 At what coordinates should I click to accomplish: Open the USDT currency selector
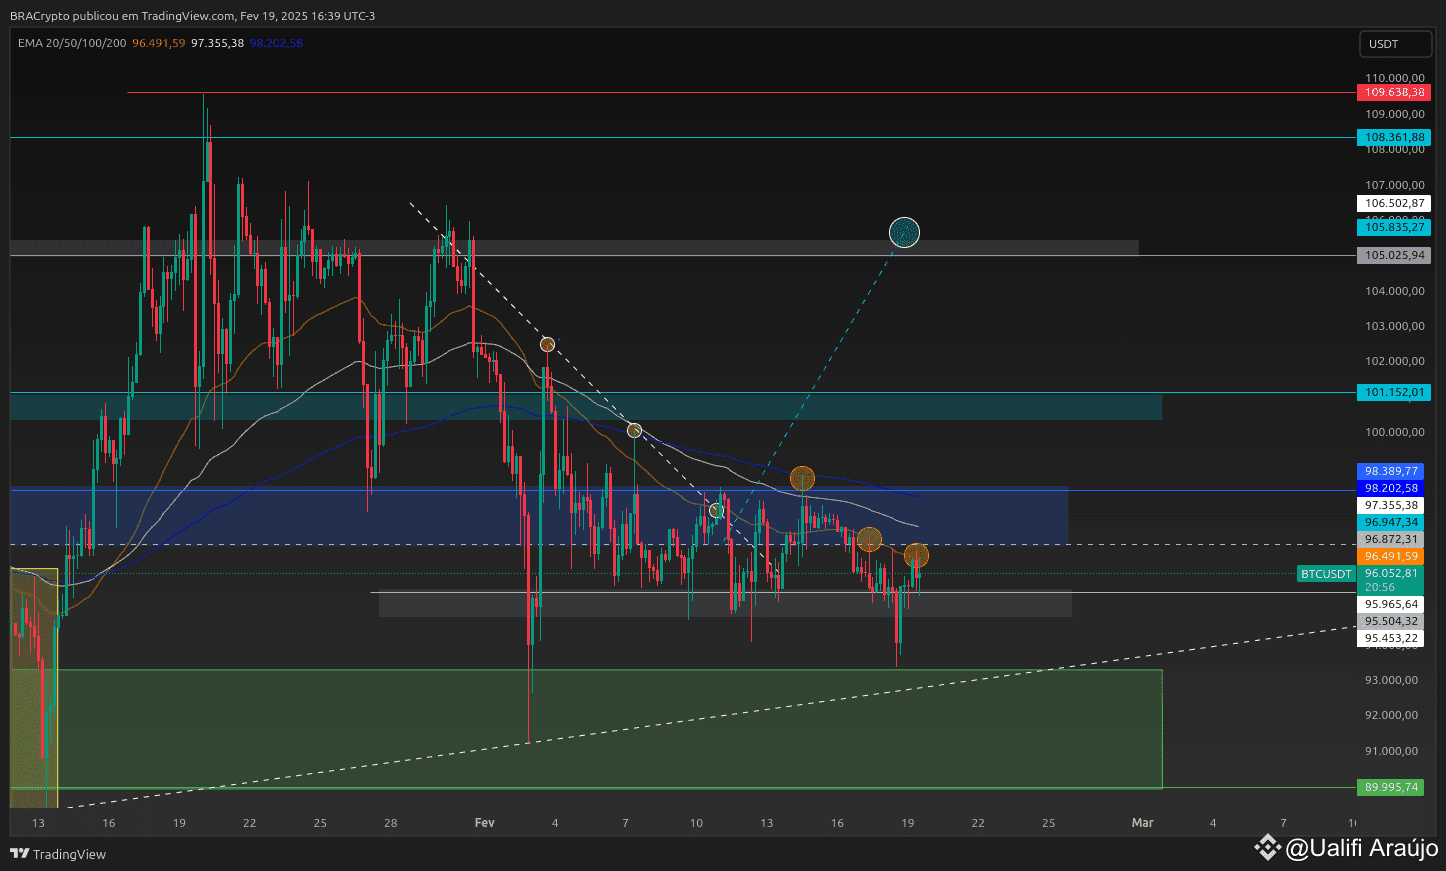pyautogui.click(x=1395, y=44)
